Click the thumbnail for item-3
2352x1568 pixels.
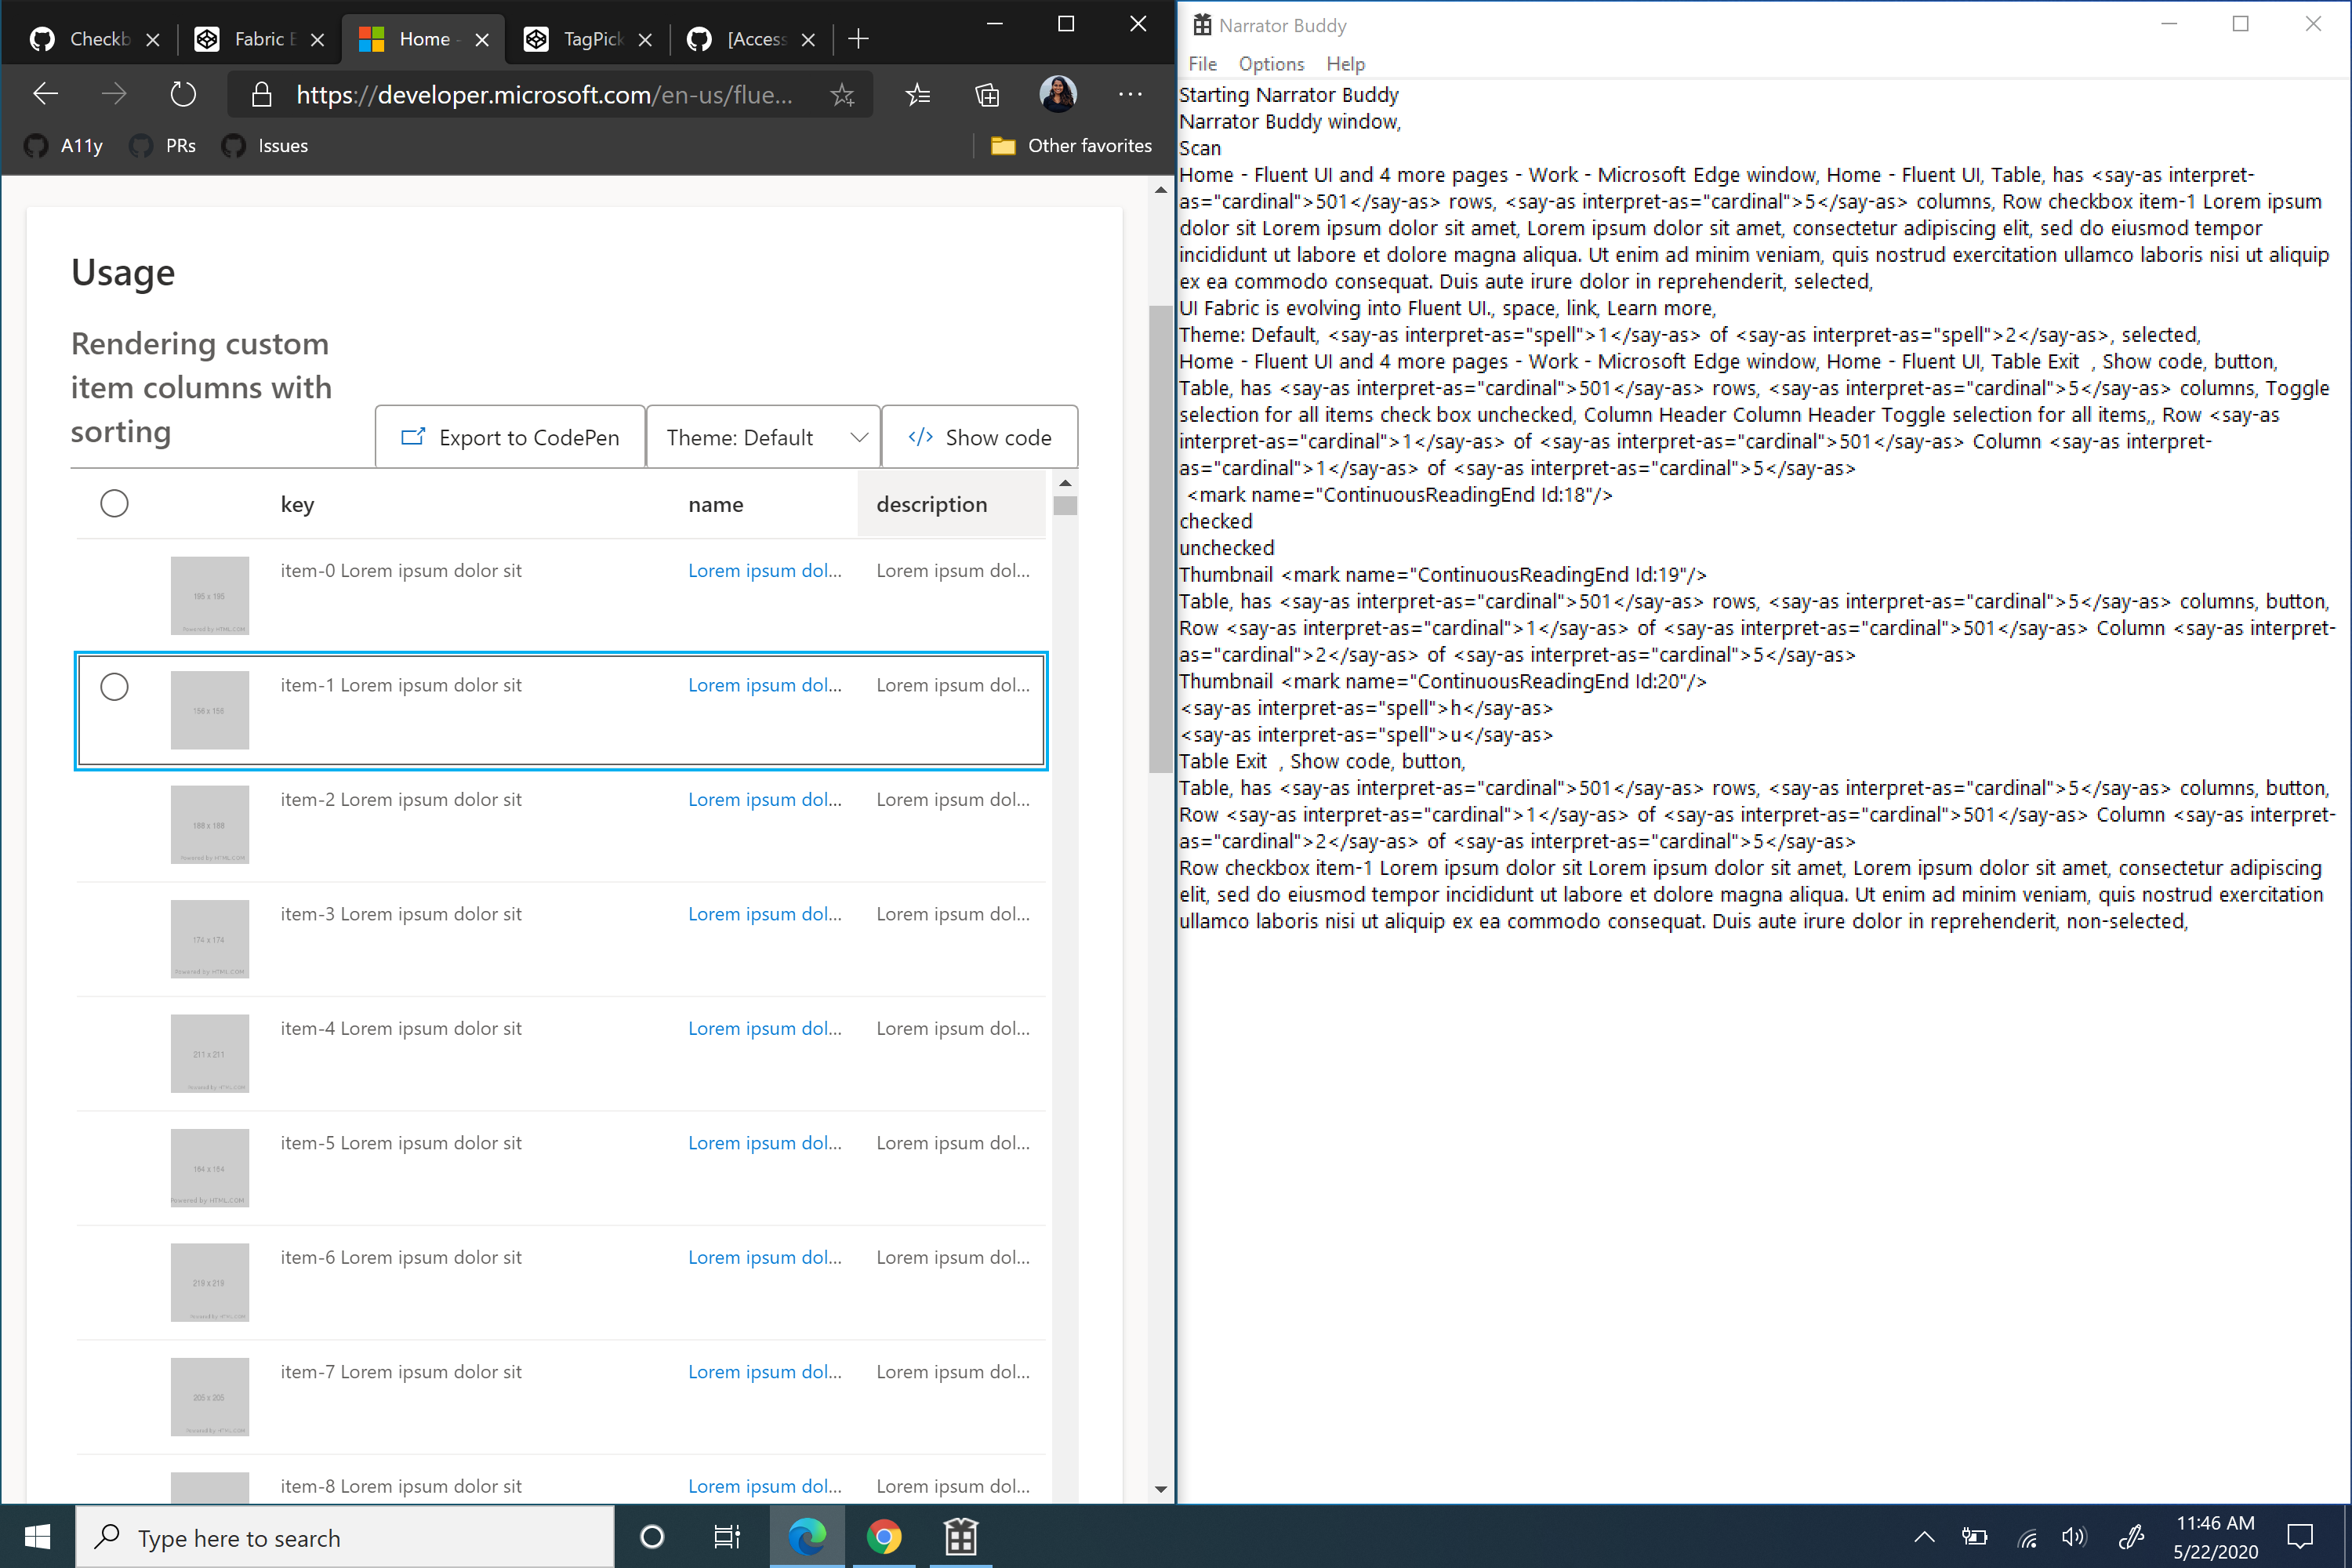pos(209,938)
